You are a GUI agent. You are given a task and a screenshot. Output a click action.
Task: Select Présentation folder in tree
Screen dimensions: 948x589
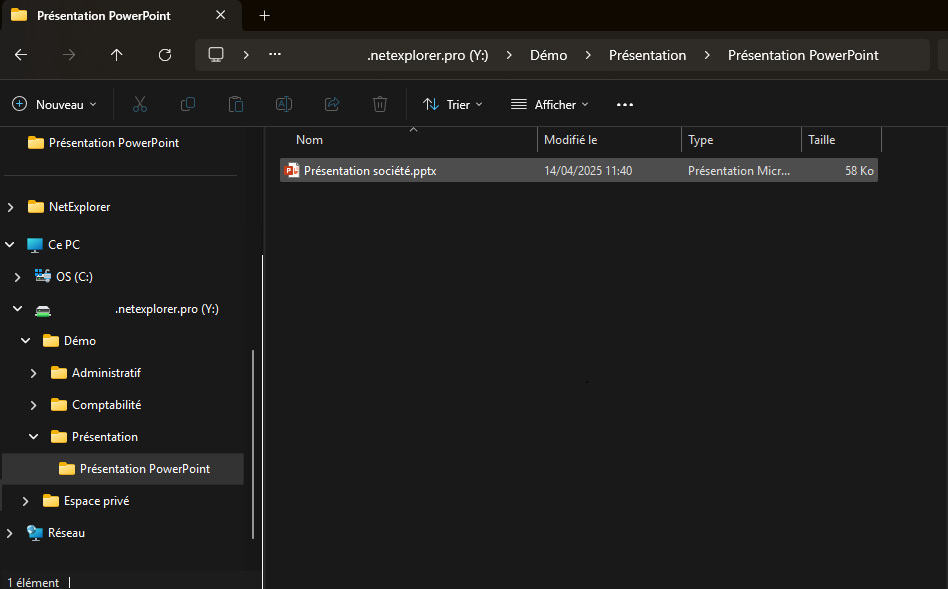point(94,437)
